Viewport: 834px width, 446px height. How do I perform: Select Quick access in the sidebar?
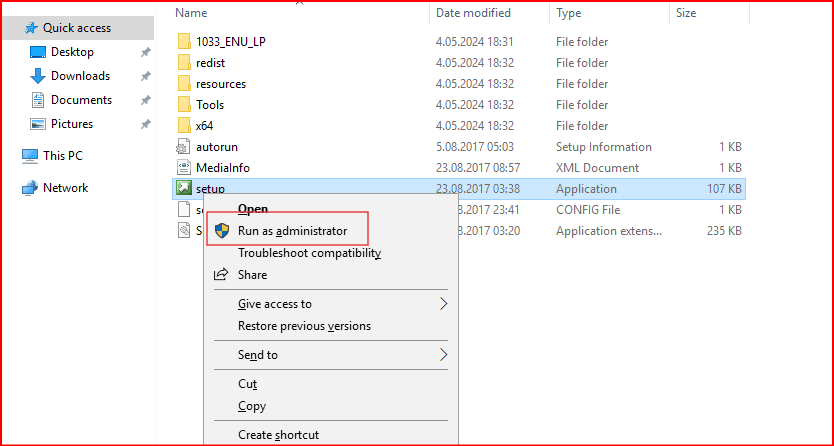click(76, 28)
